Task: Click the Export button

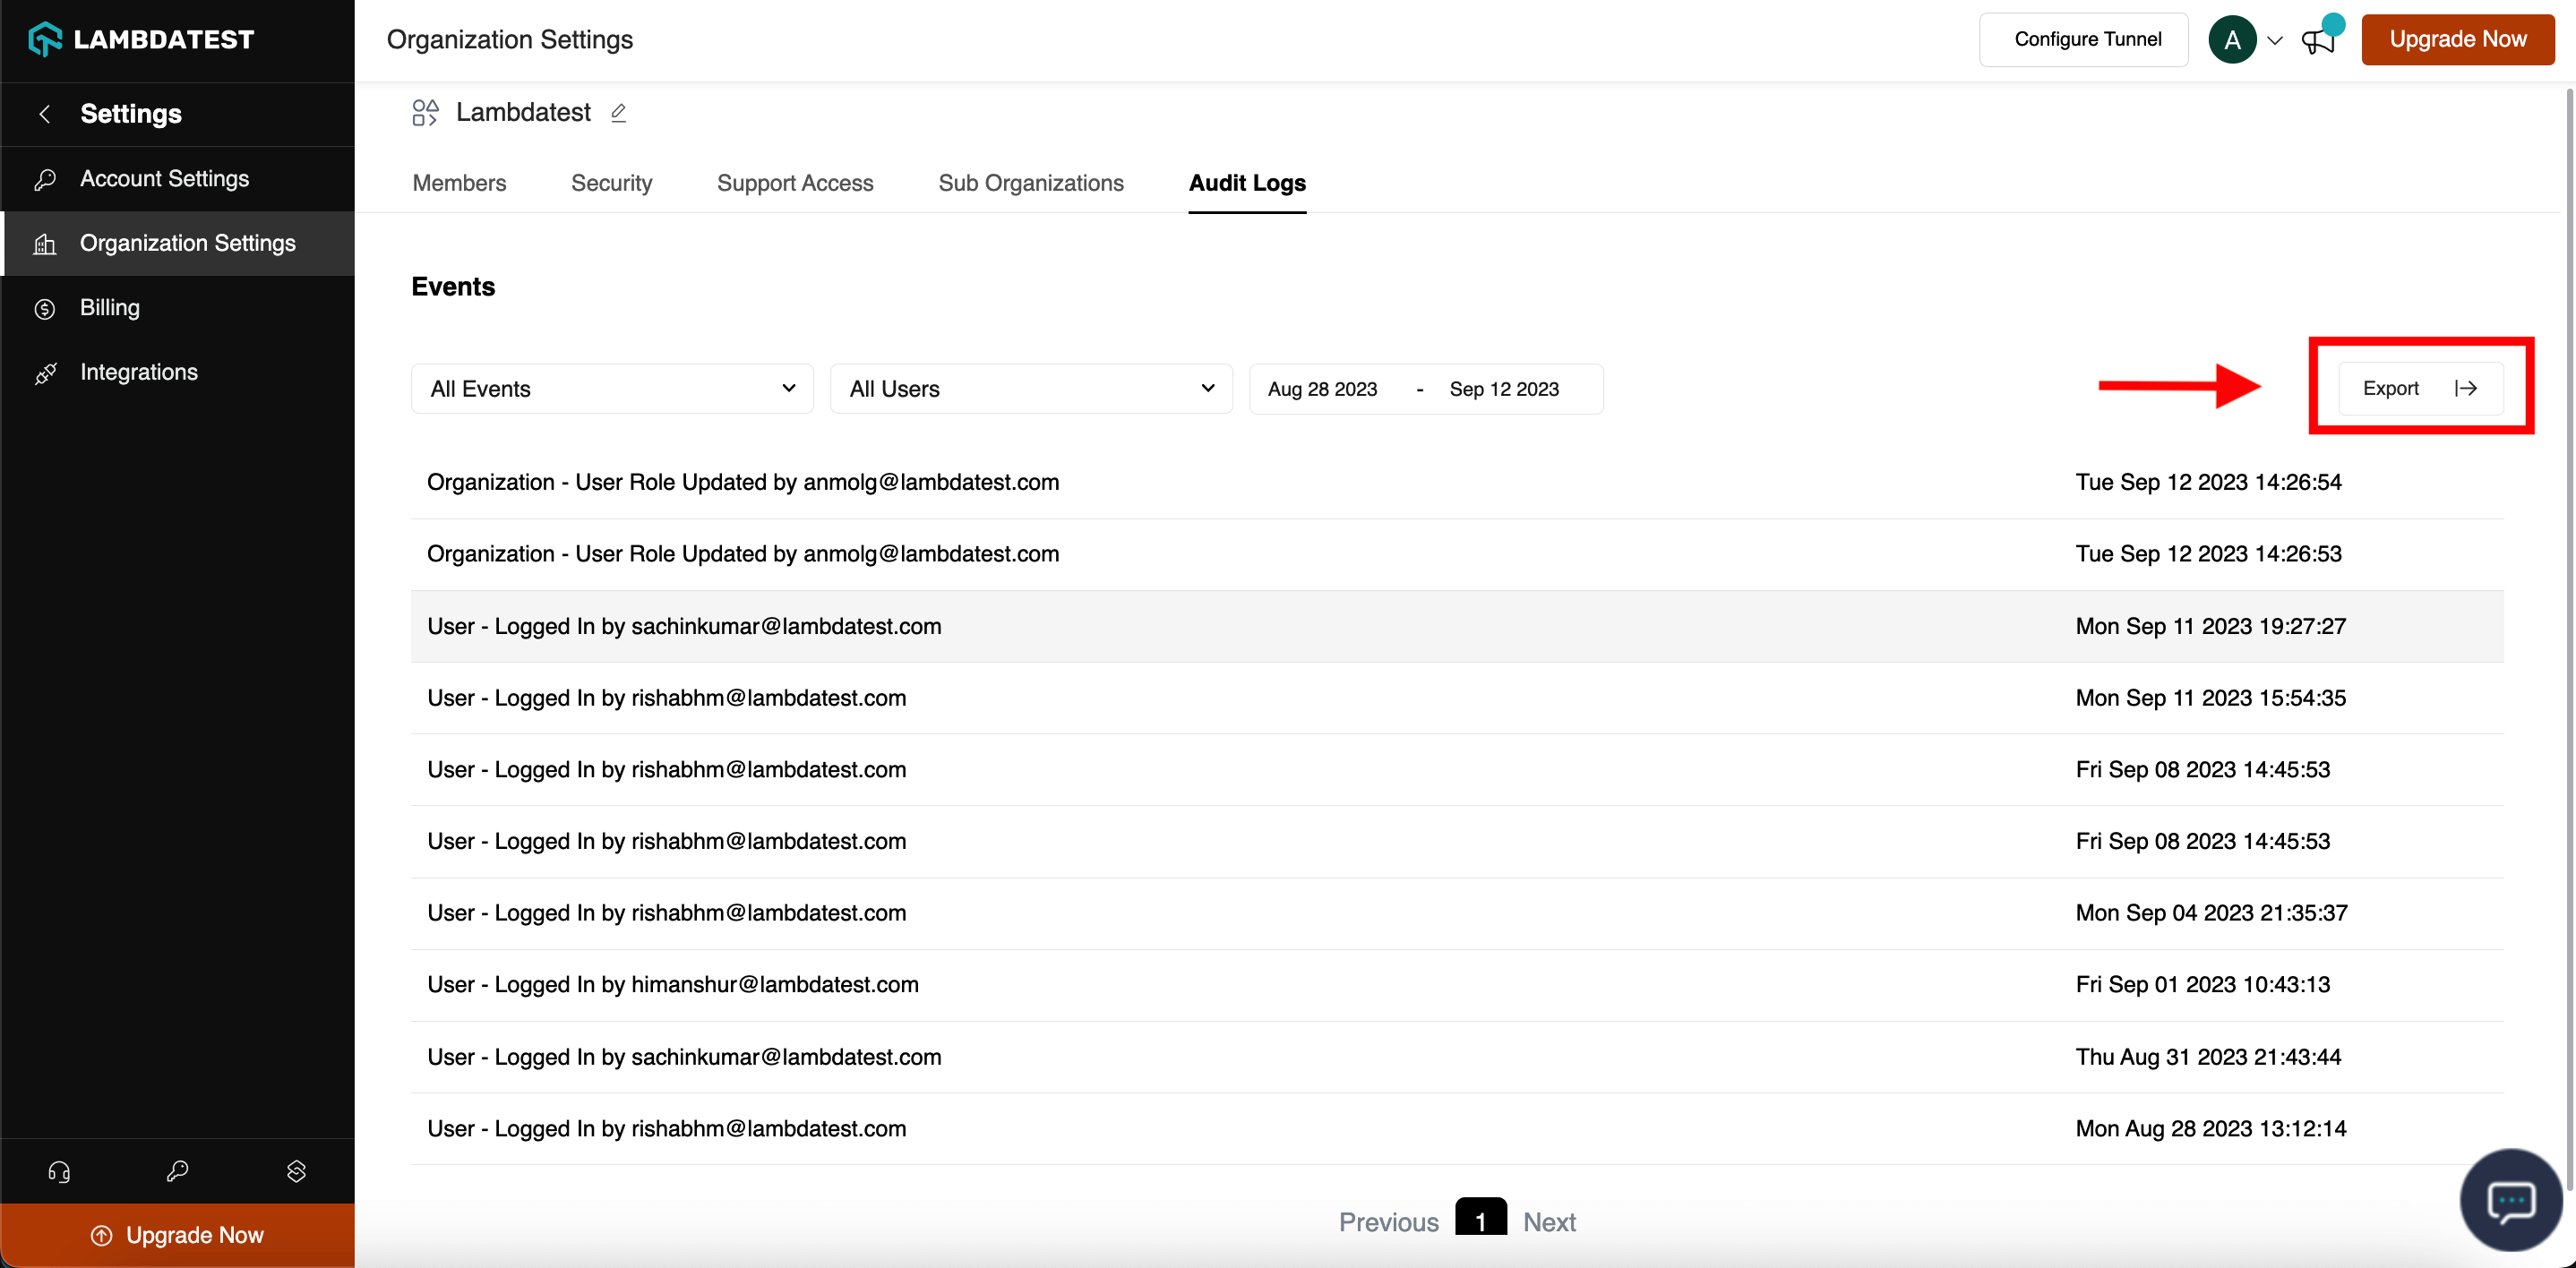Action: [x=2420, y=388]
